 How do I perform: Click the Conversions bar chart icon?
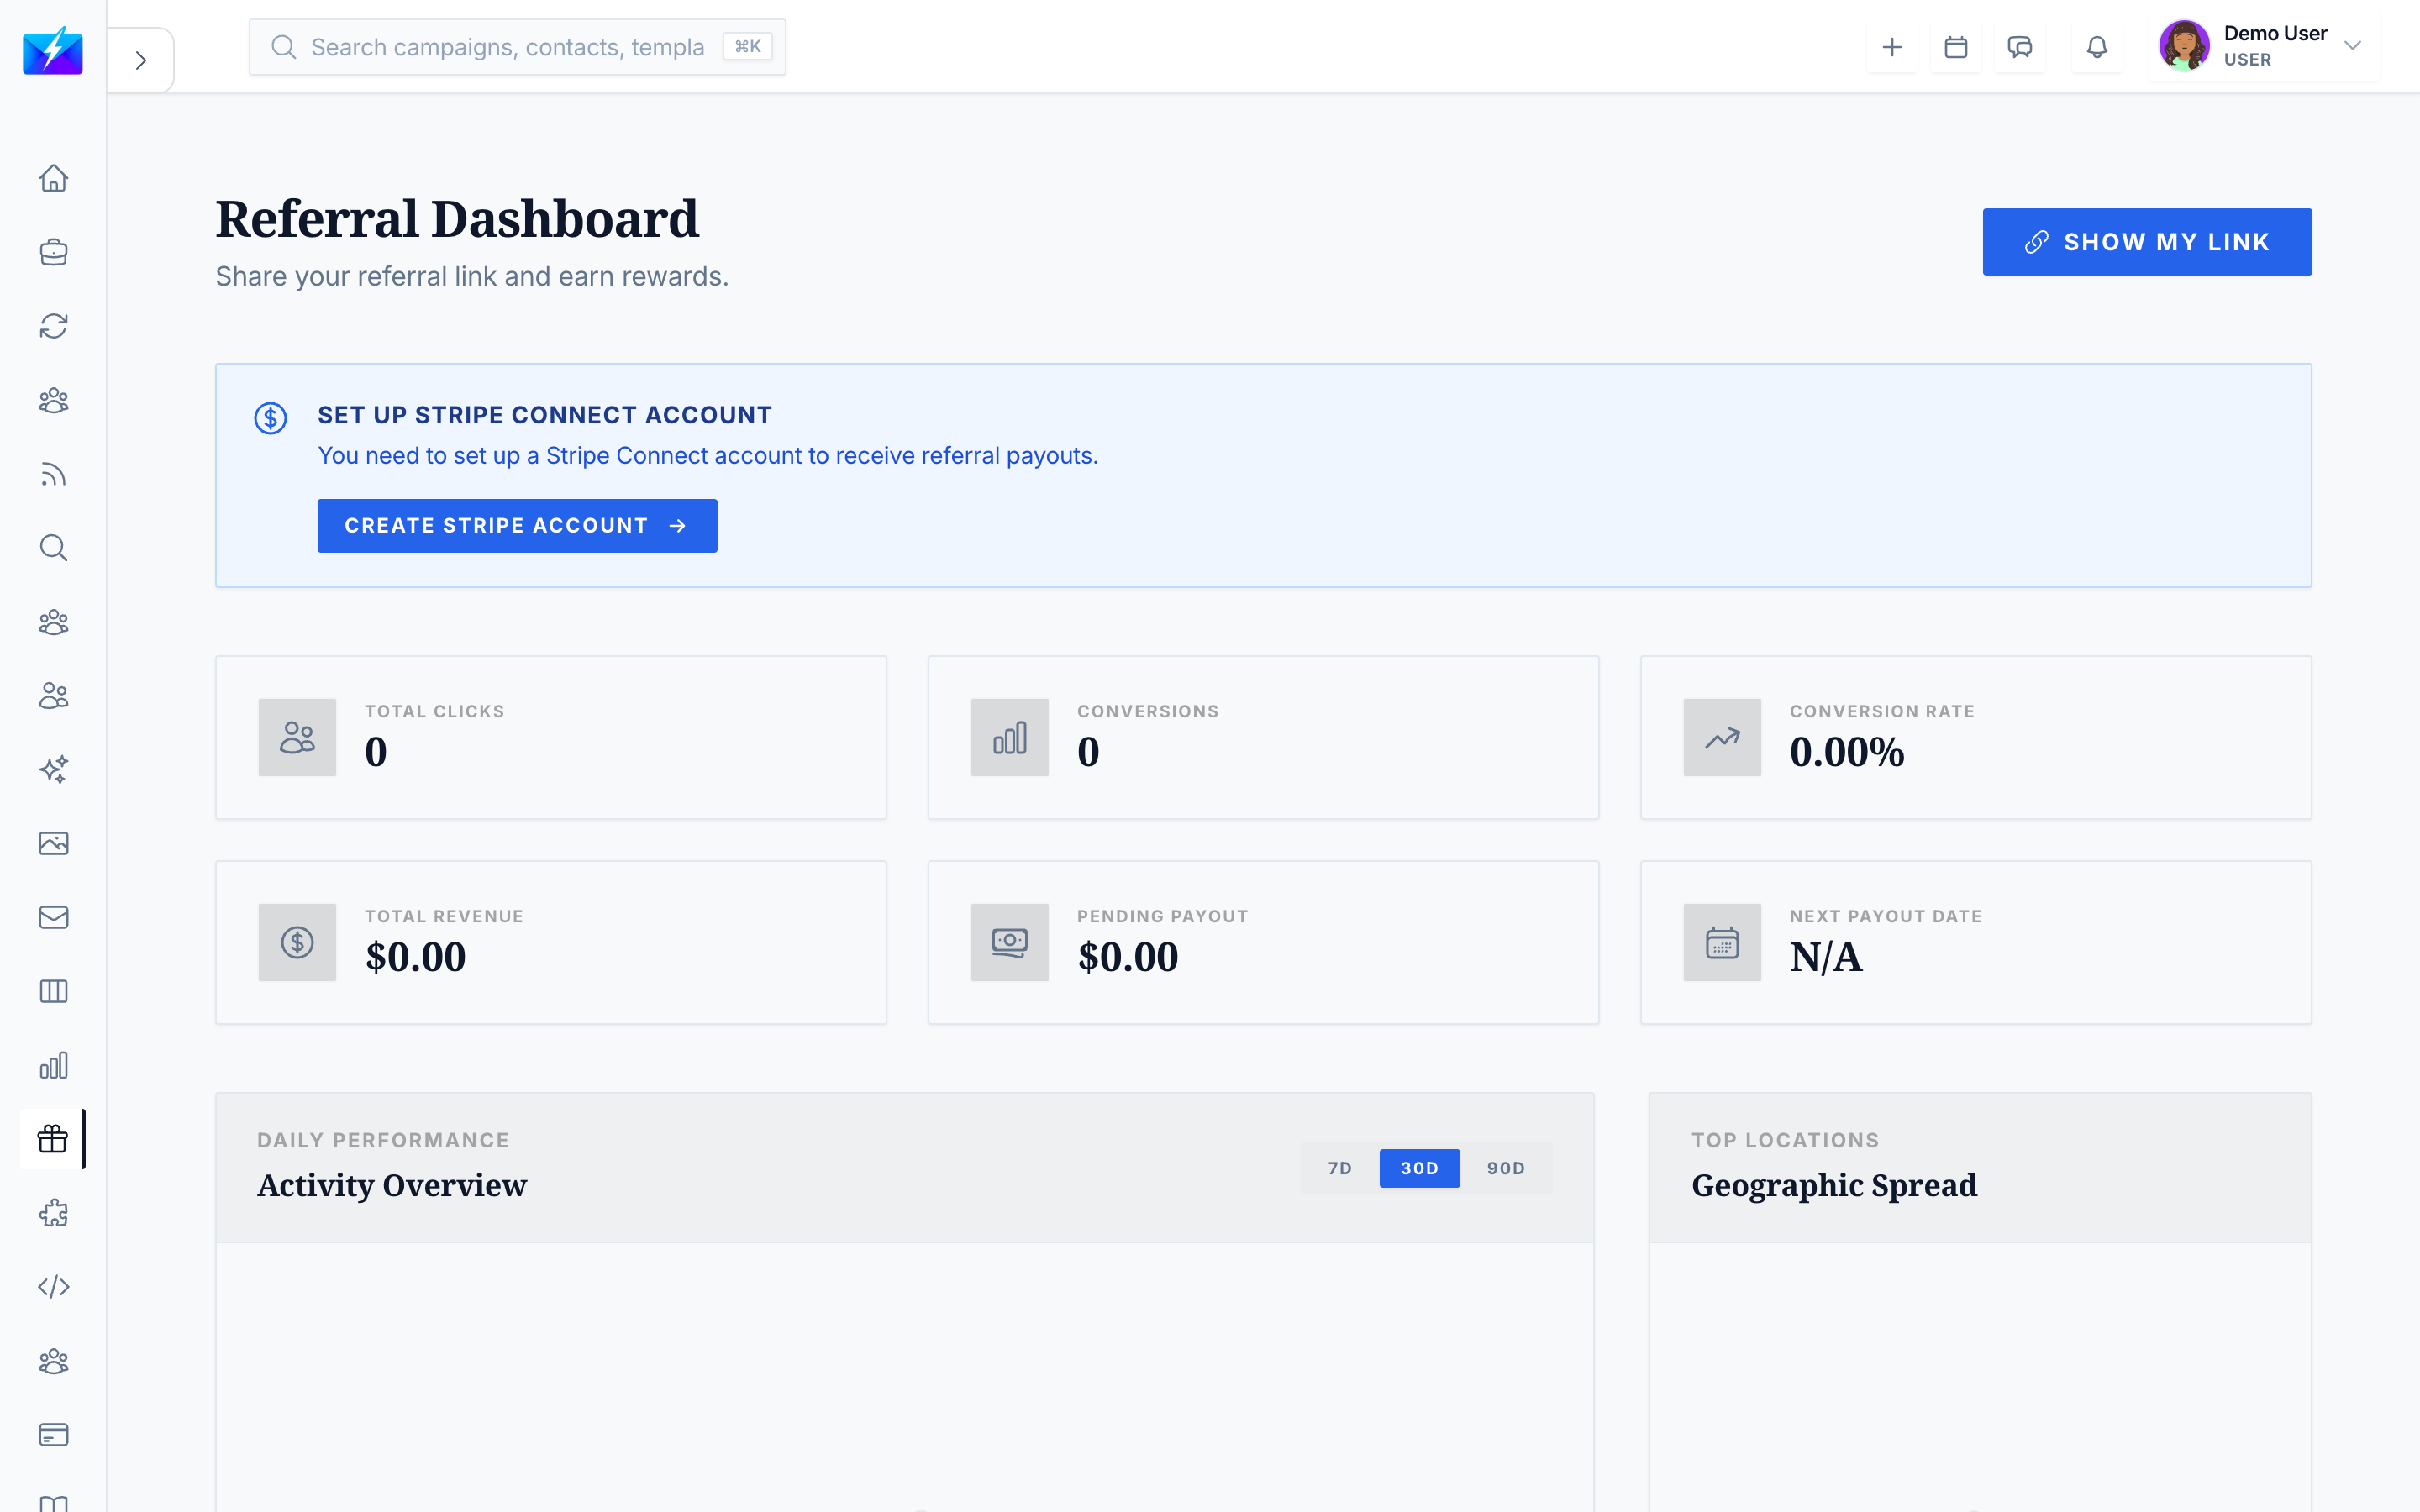click(x=1009, y=737)
